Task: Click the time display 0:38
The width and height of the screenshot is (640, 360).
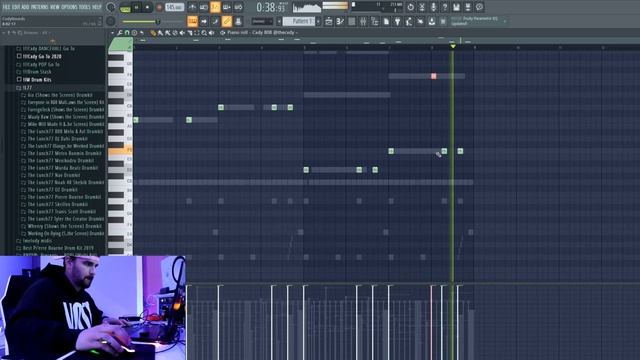Action: (x=271, y=7)
